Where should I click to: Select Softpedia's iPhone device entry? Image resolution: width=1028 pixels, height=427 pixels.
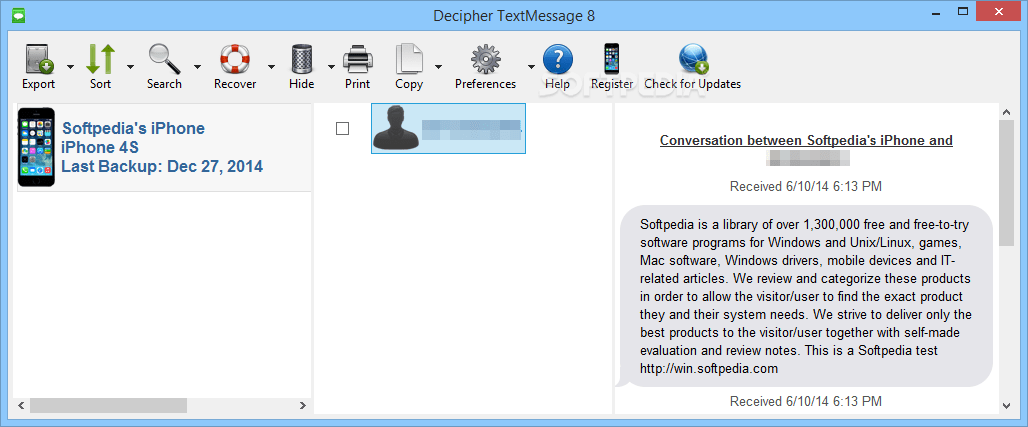click(162, 148)
